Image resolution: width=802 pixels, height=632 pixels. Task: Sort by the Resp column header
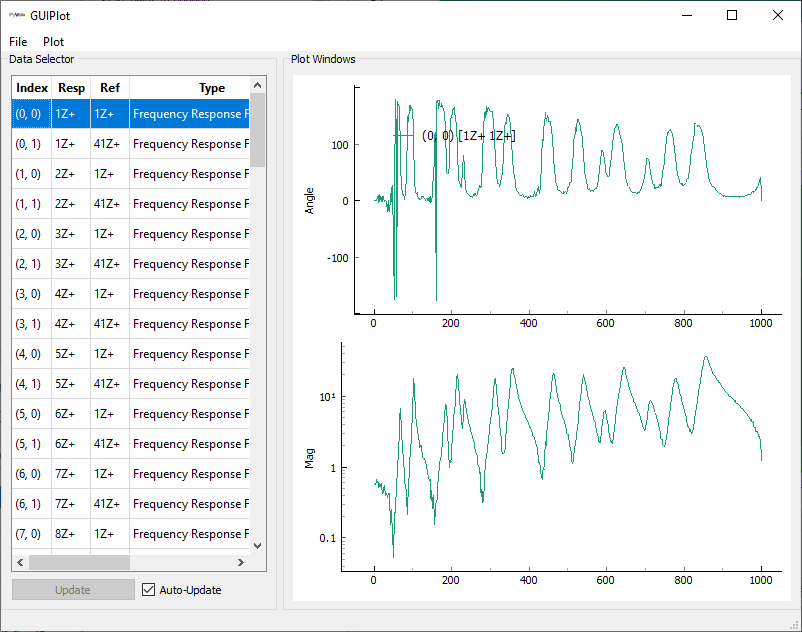click(x=72, y=88)
